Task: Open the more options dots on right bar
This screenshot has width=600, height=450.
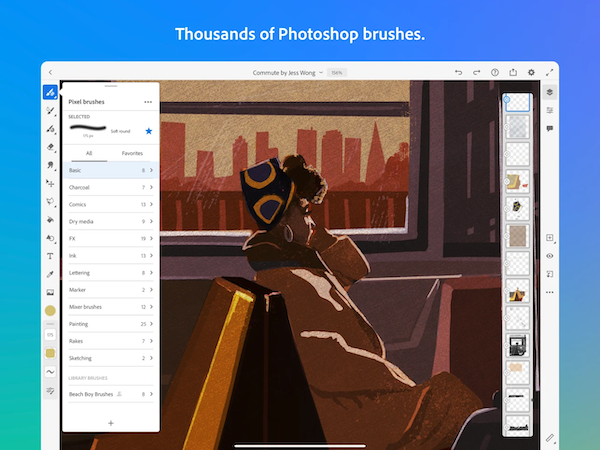Action: [550, 292]
